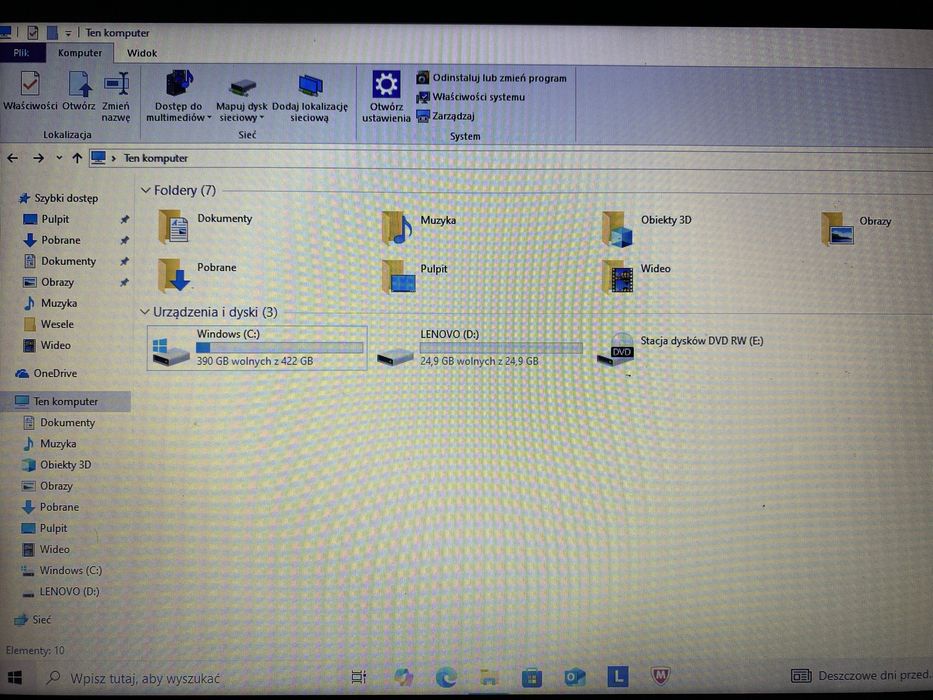Click the Otwórz ribbon icon

tap(79, 90)
